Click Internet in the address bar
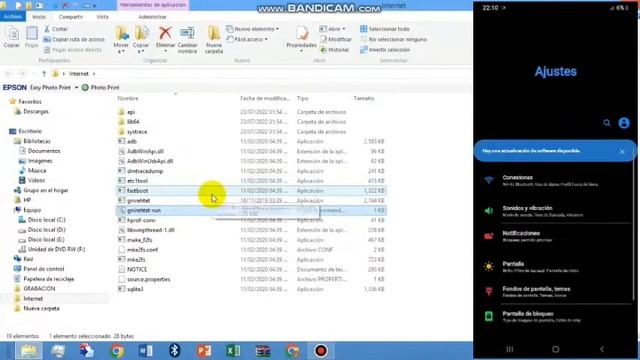 pos(78,74)
